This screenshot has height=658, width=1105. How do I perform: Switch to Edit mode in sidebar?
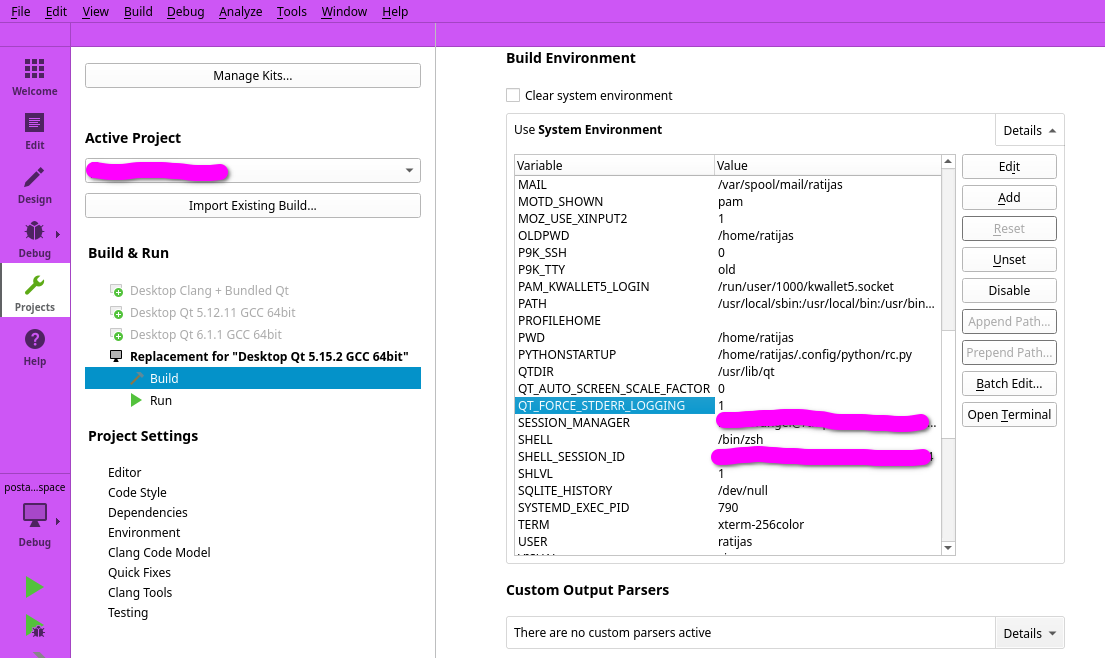[x=34, y=124]
